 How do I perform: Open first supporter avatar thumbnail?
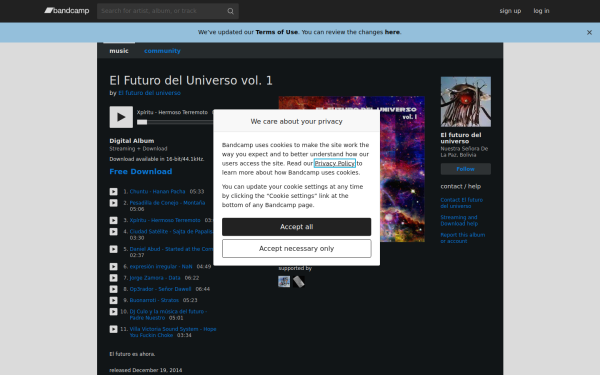284,282
